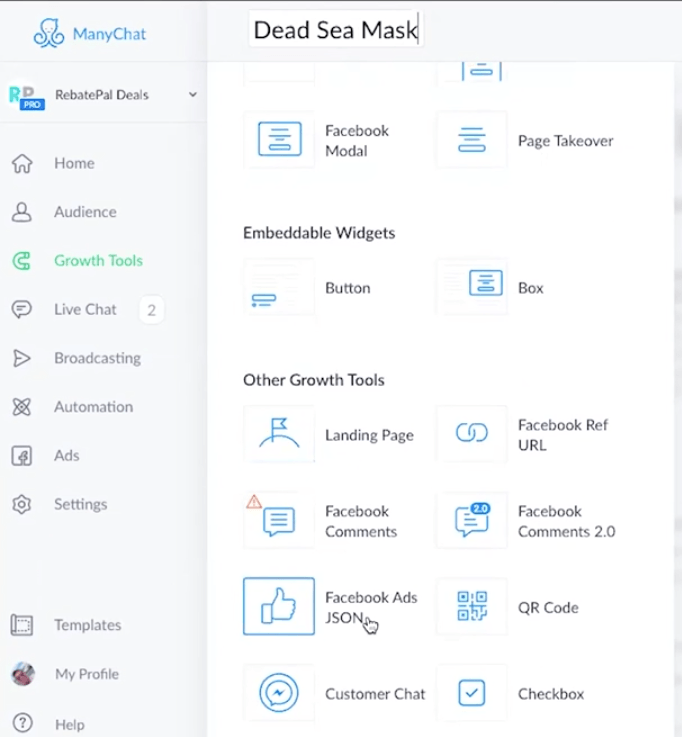Select Growth Tools menu label
Screen dimensions: 682x737
point(98,260)
